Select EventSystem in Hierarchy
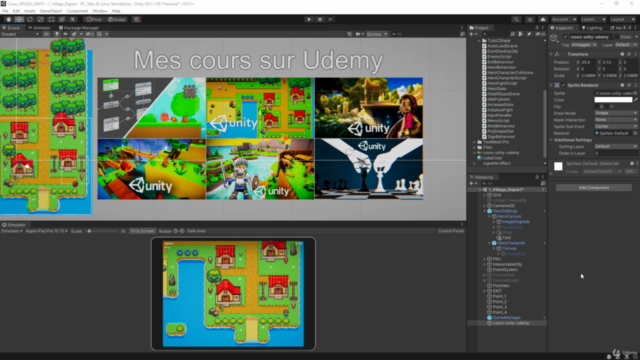Image resolution: width=640 pixels, height=360 pixels. pyautogui.click(x=505, y=270)
